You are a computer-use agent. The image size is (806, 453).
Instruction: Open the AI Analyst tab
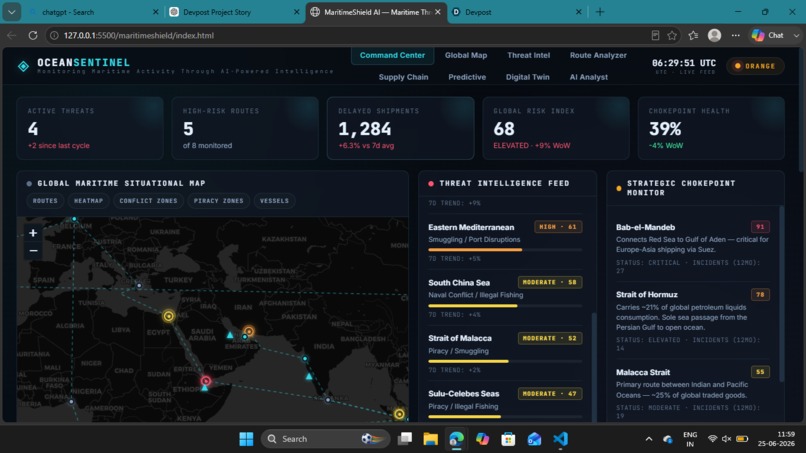pyautogui.click(x=589, y=77)
